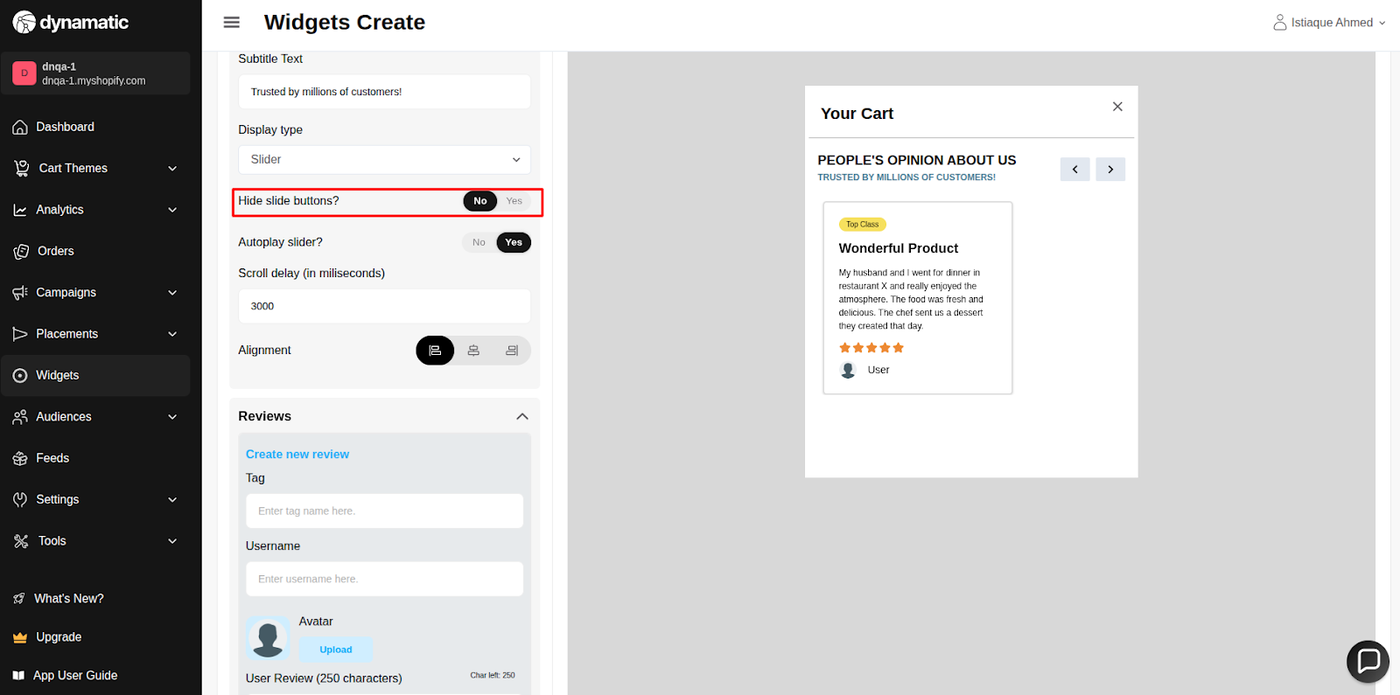Go to next slide in cart preview
Image resolution: width=1400 pixels, height=695 pixels.
tap(1110, 169)
